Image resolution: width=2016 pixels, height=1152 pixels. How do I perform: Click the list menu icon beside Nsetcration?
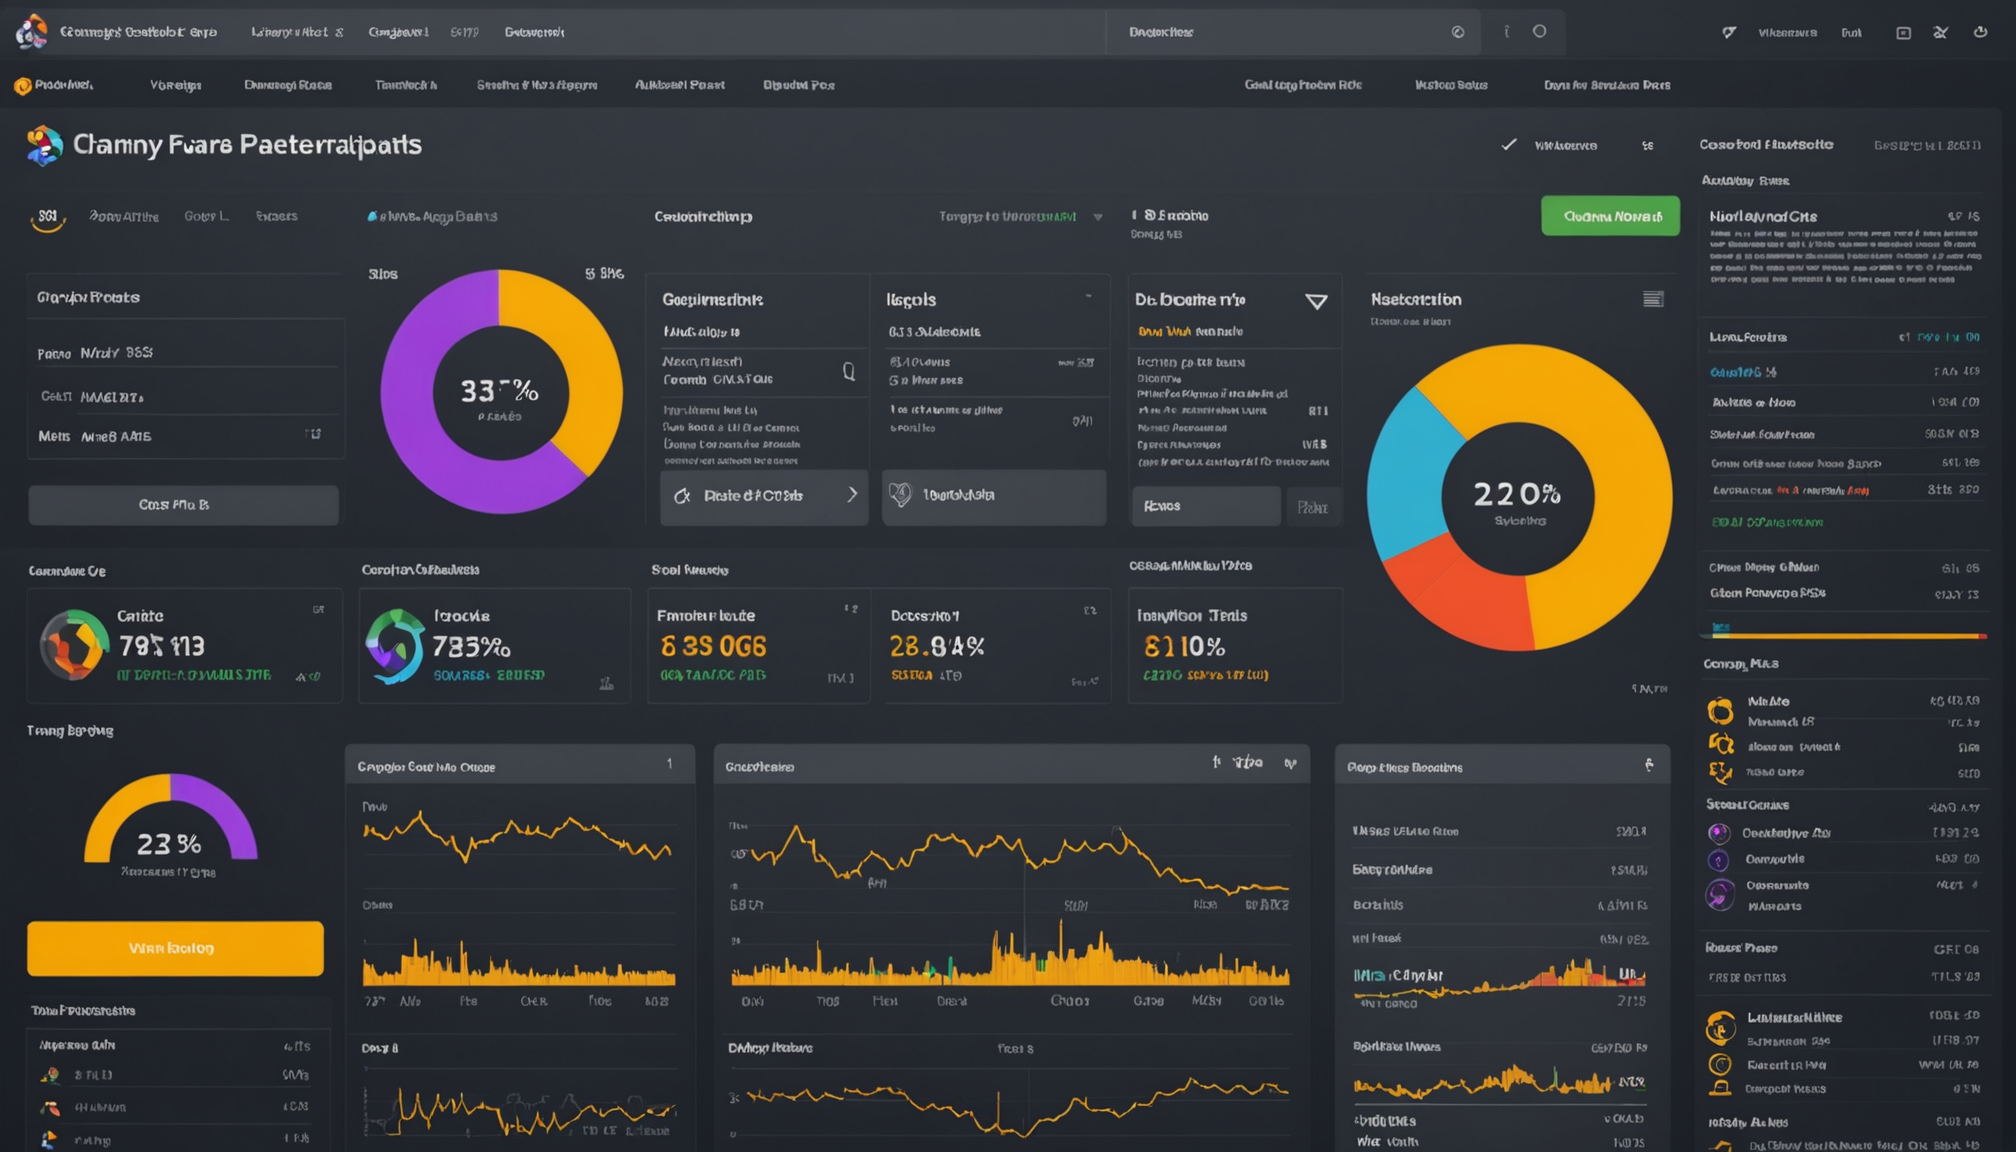tap(1653, 299)
